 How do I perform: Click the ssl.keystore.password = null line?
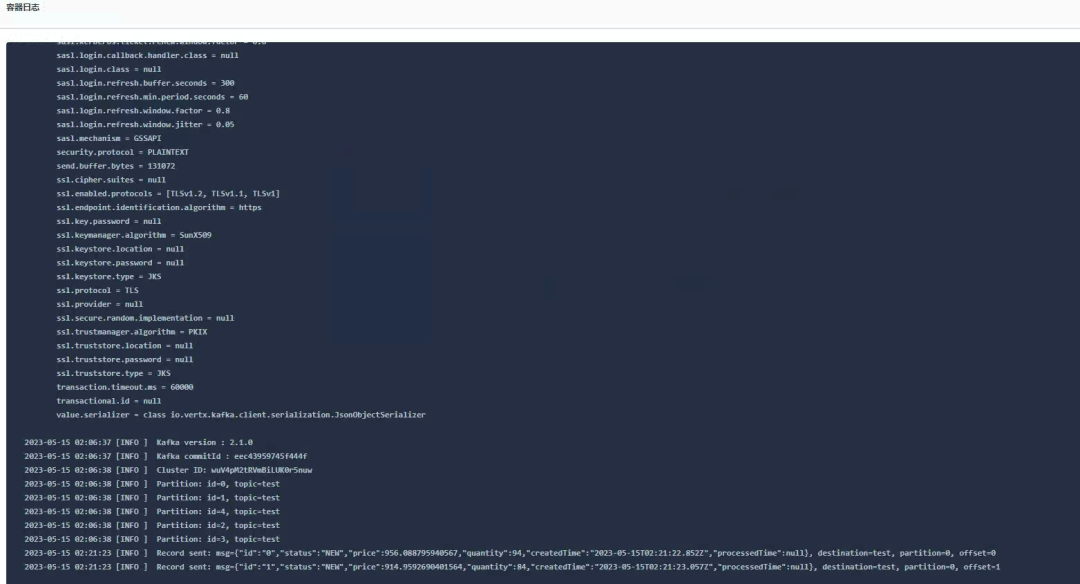[x=121, y=262]
